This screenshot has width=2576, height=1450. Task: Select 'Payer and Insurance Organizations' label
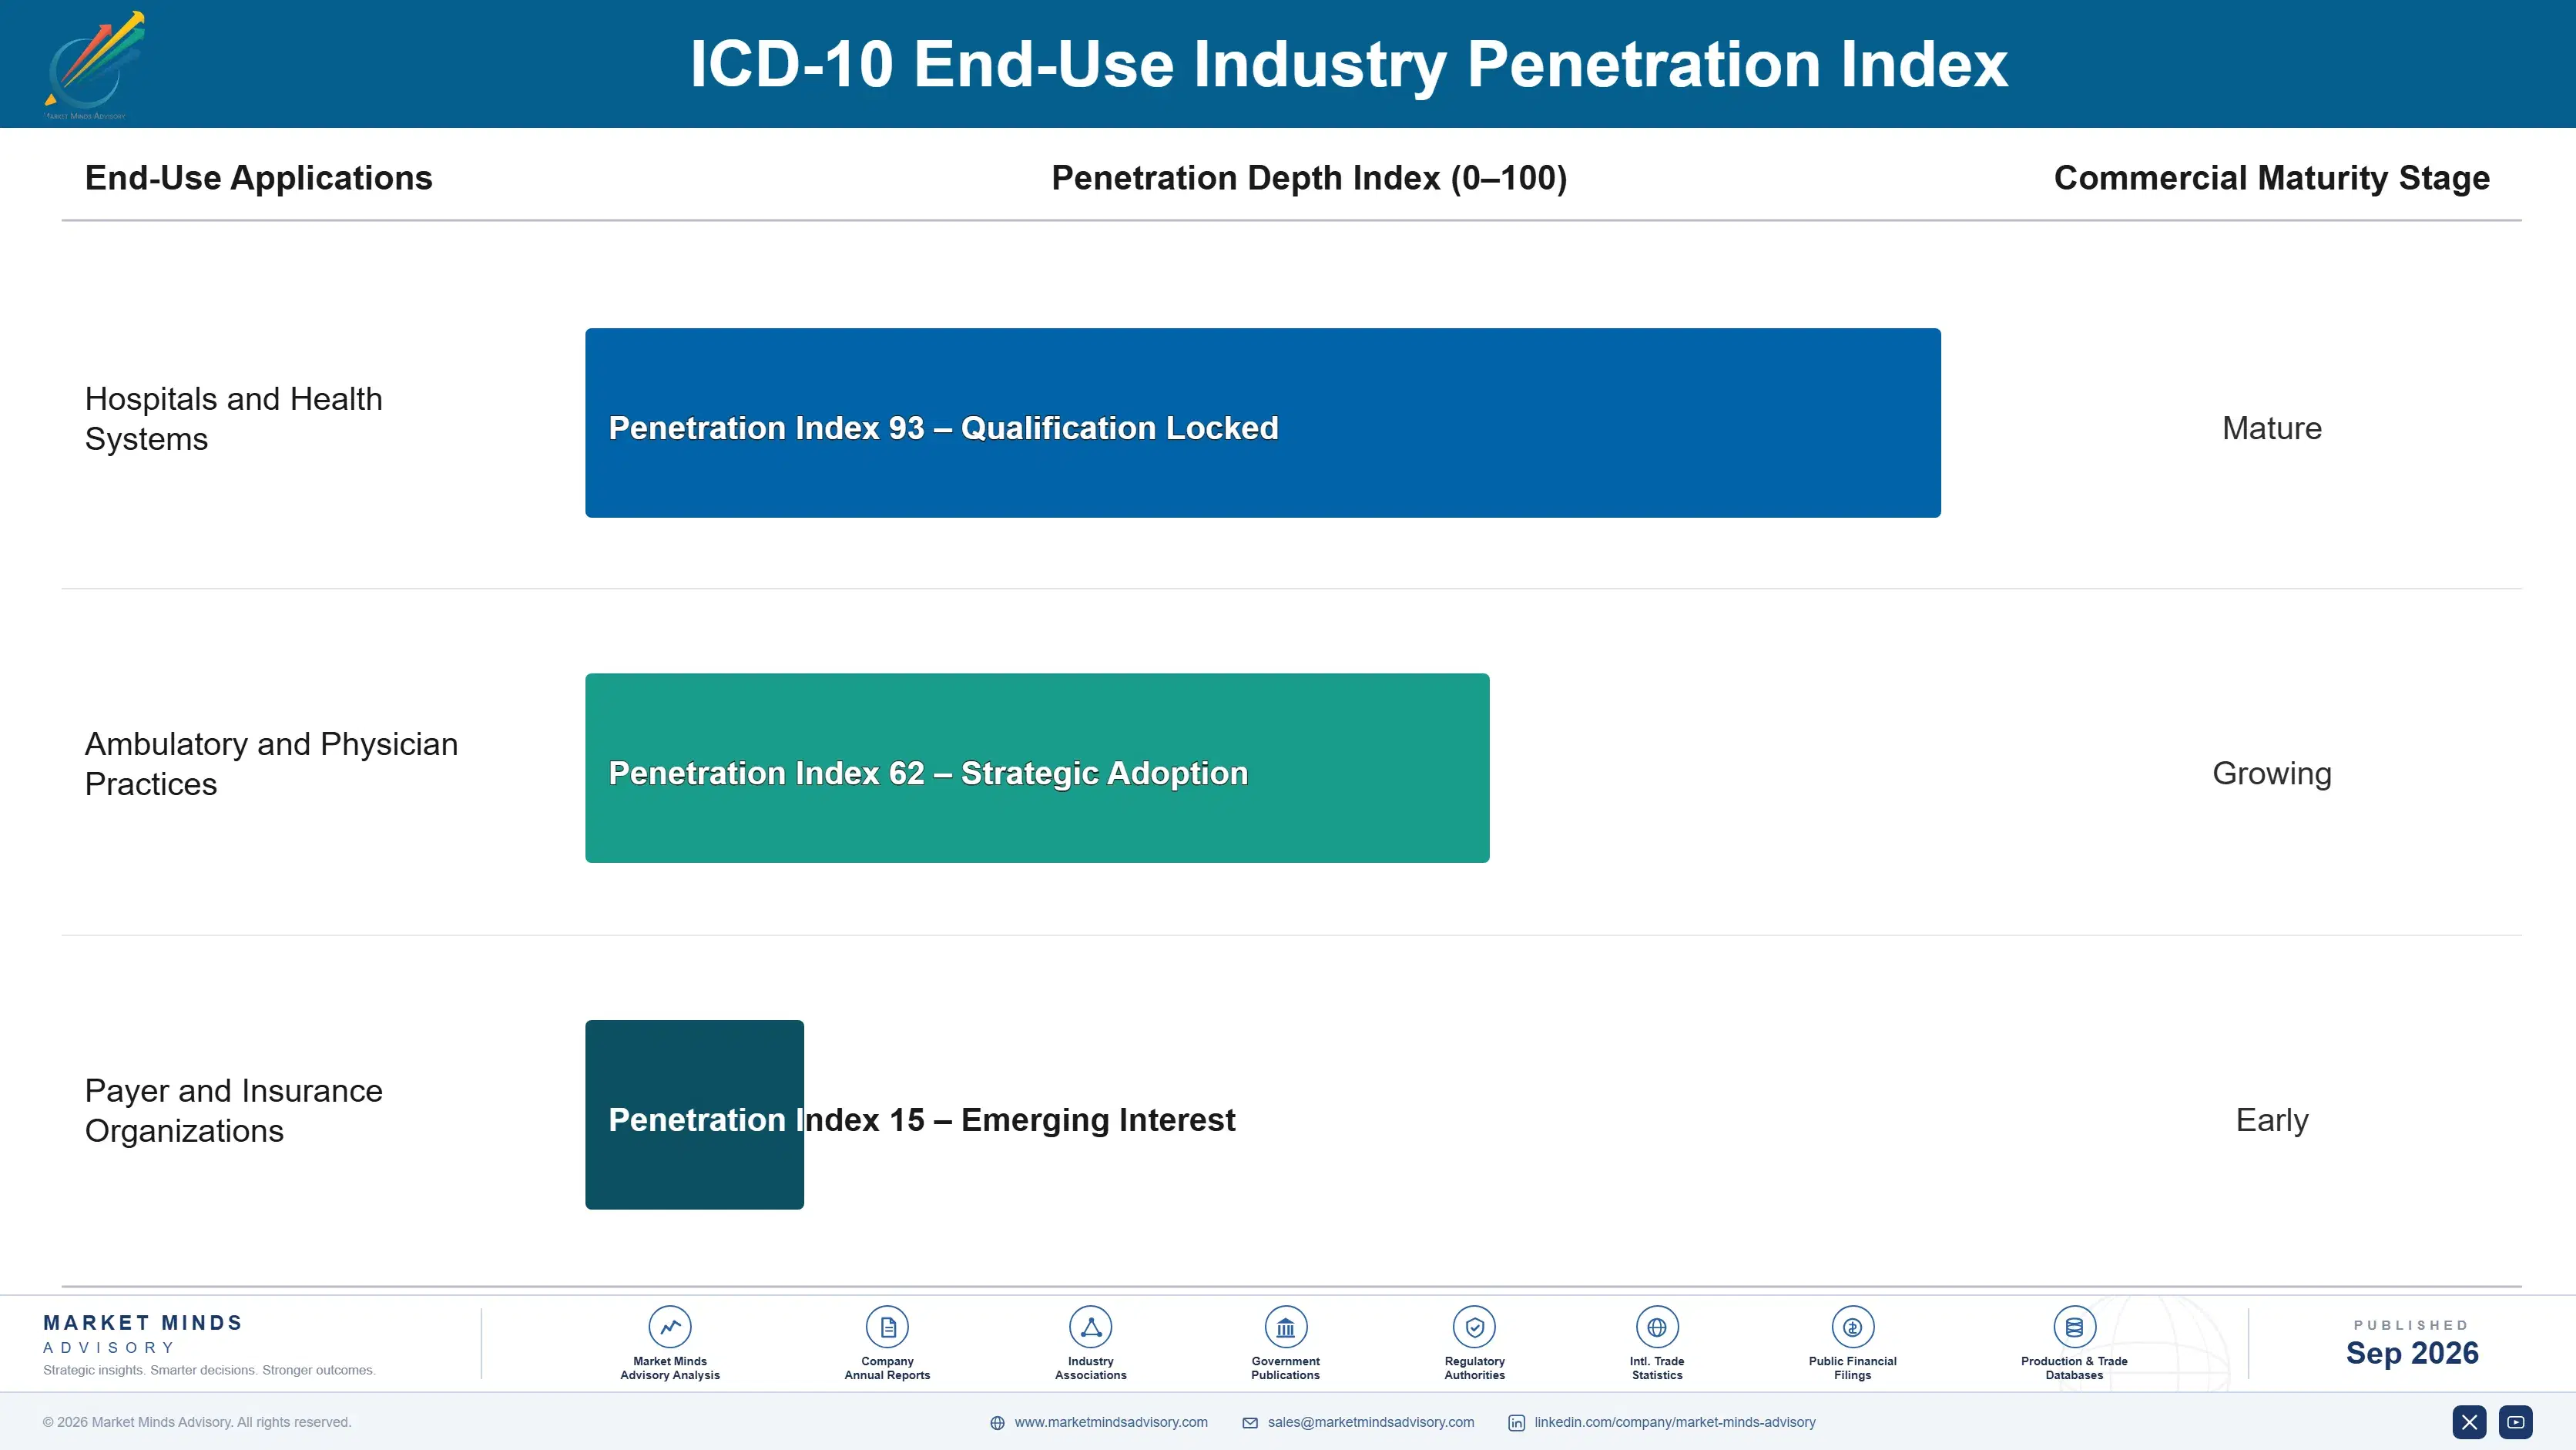click(234, 1110)
